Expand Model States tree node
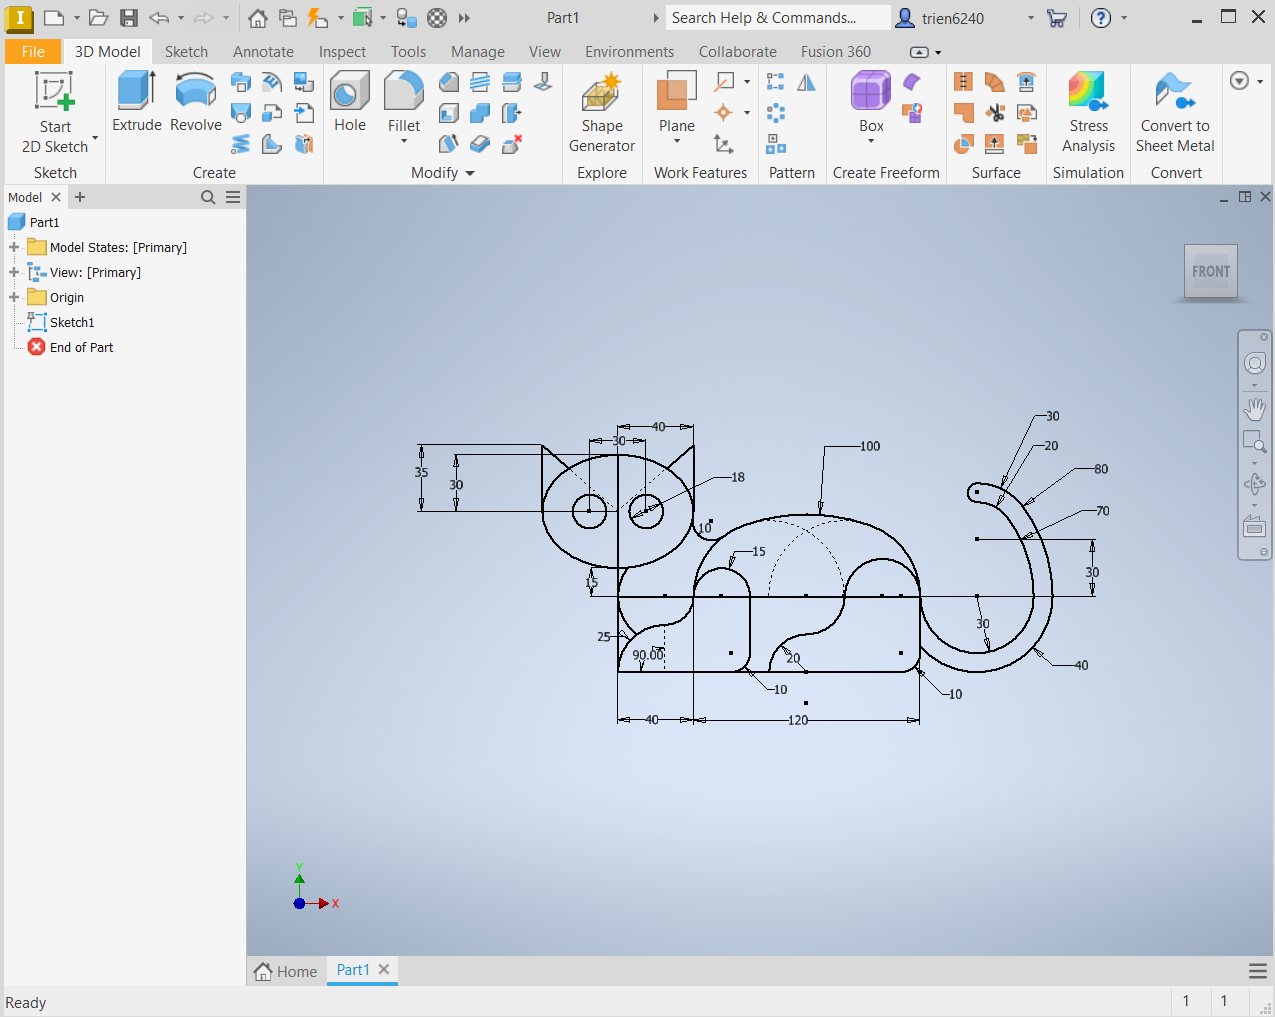This screenshot has height=1017, width=1275. click(14, 247)
